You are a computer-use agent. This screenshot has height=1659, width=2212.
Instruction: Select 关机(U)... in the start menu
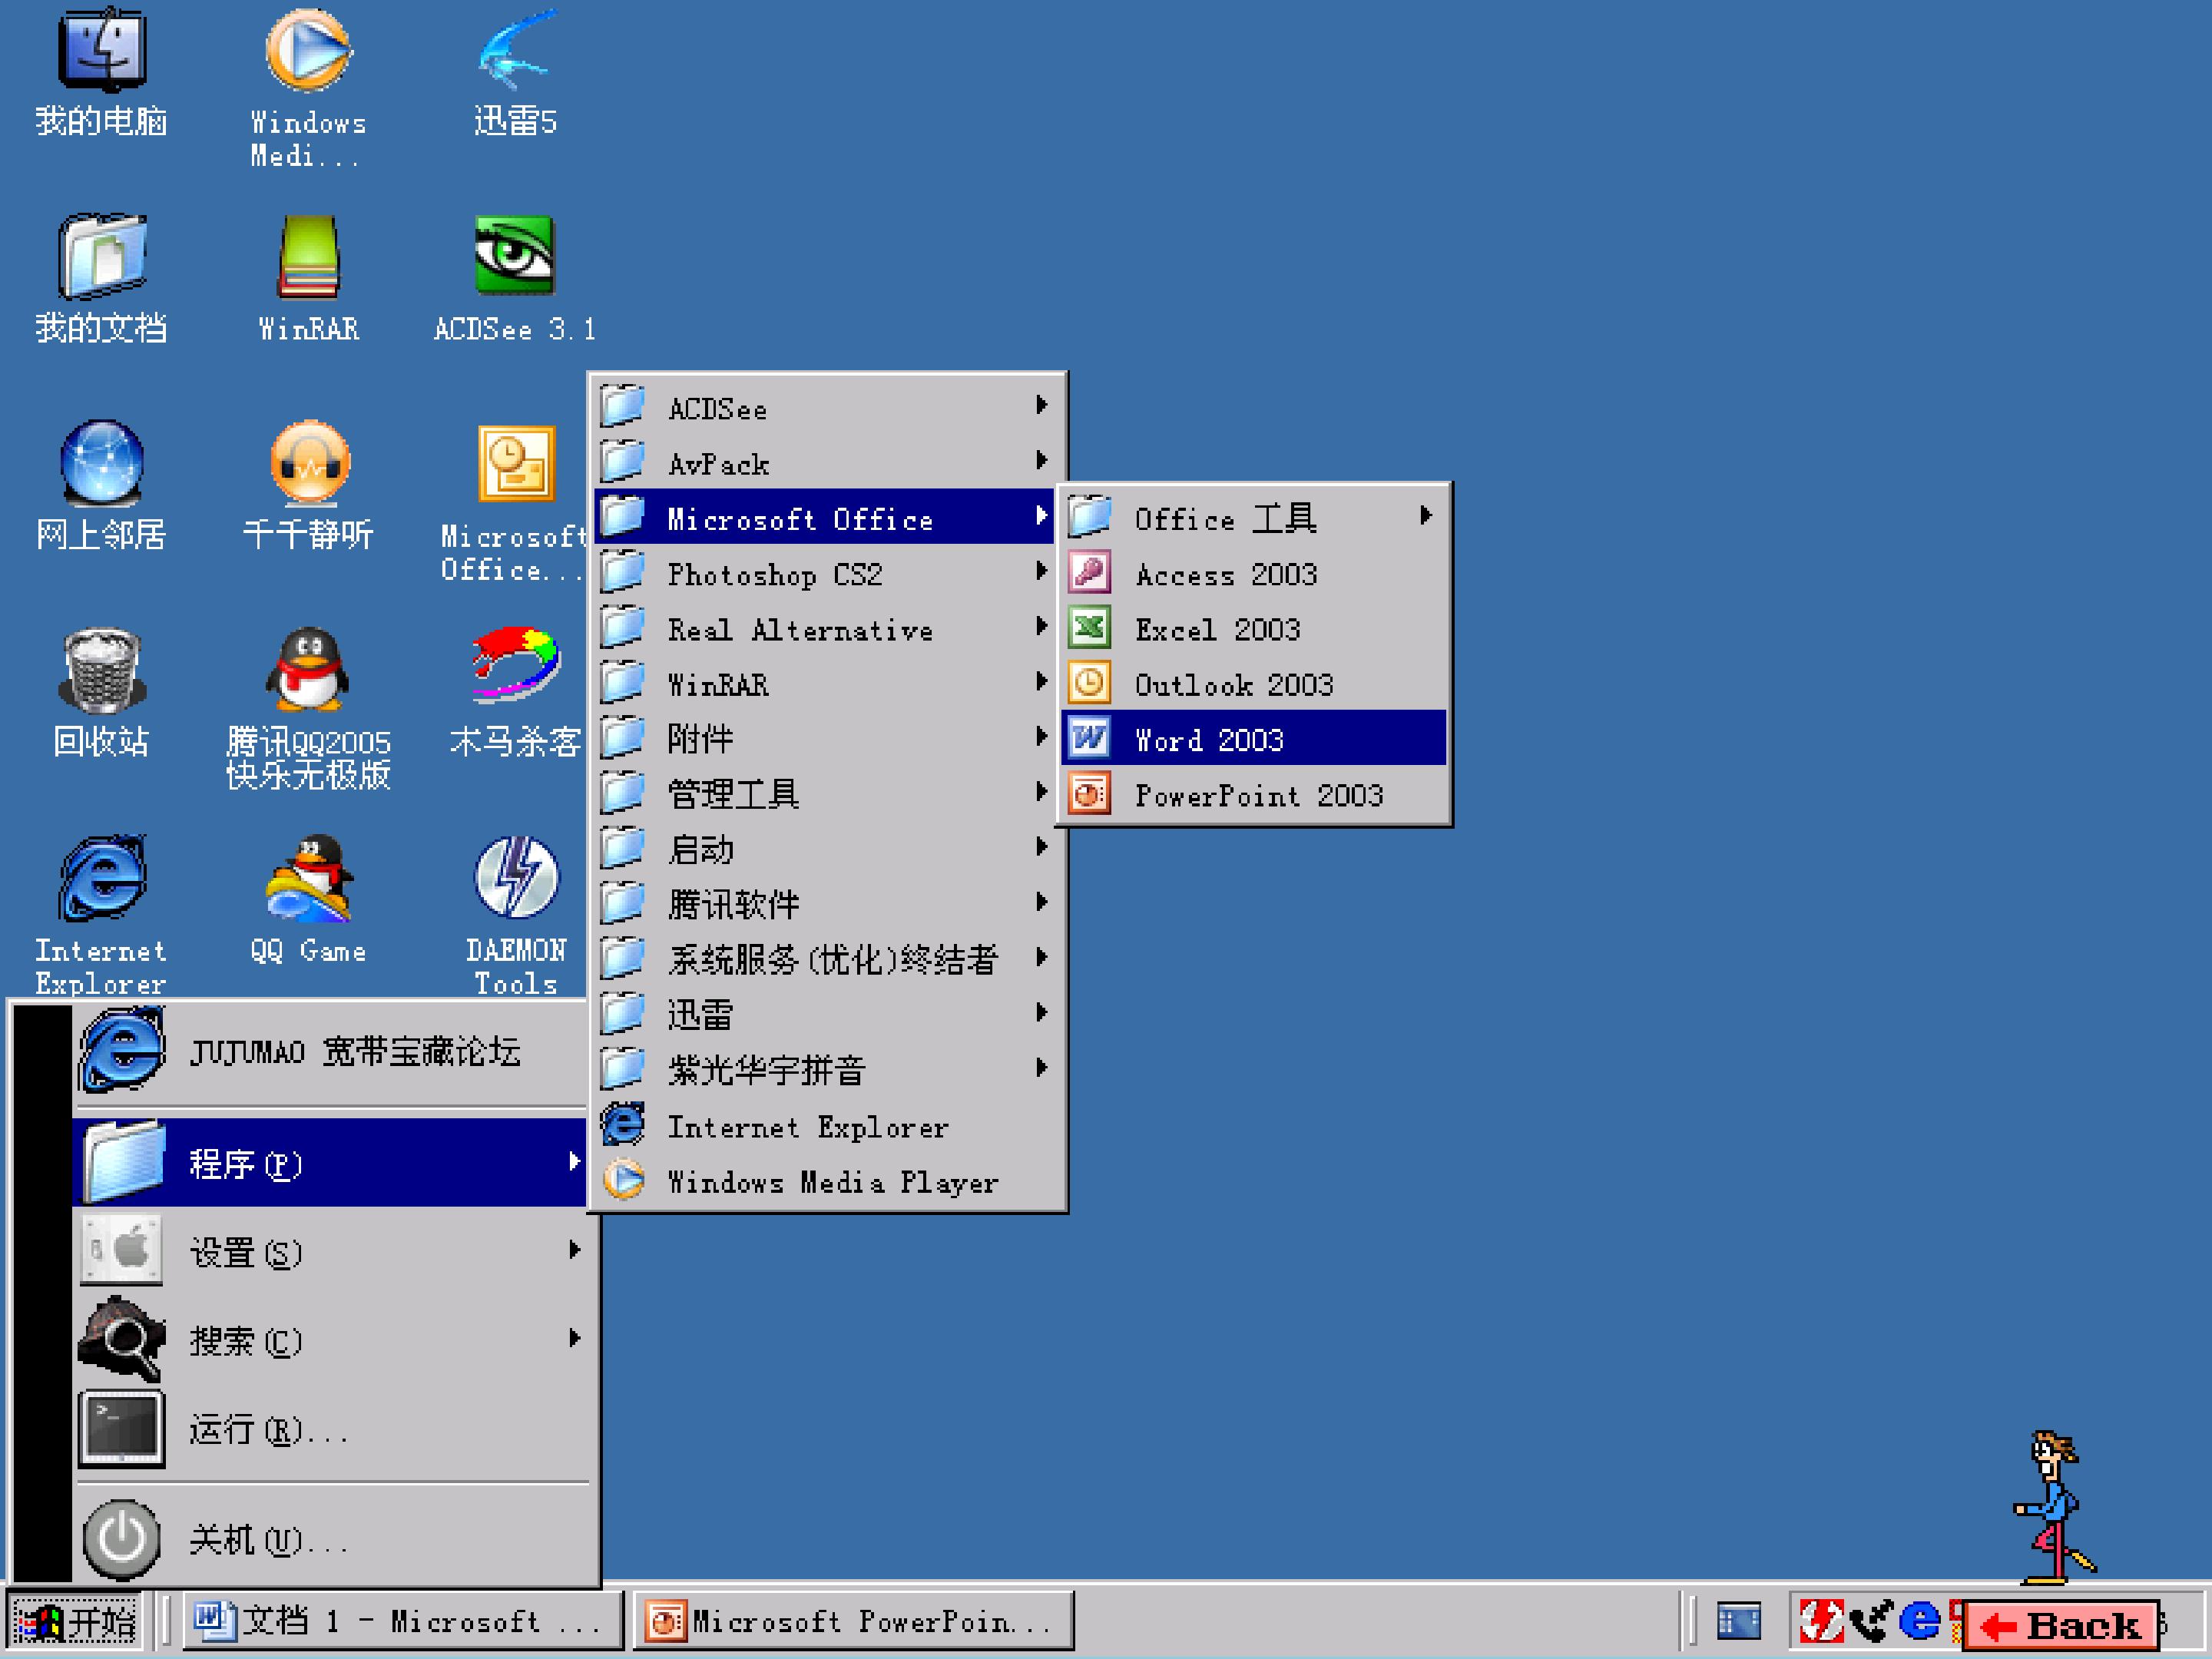point(331,1538)
